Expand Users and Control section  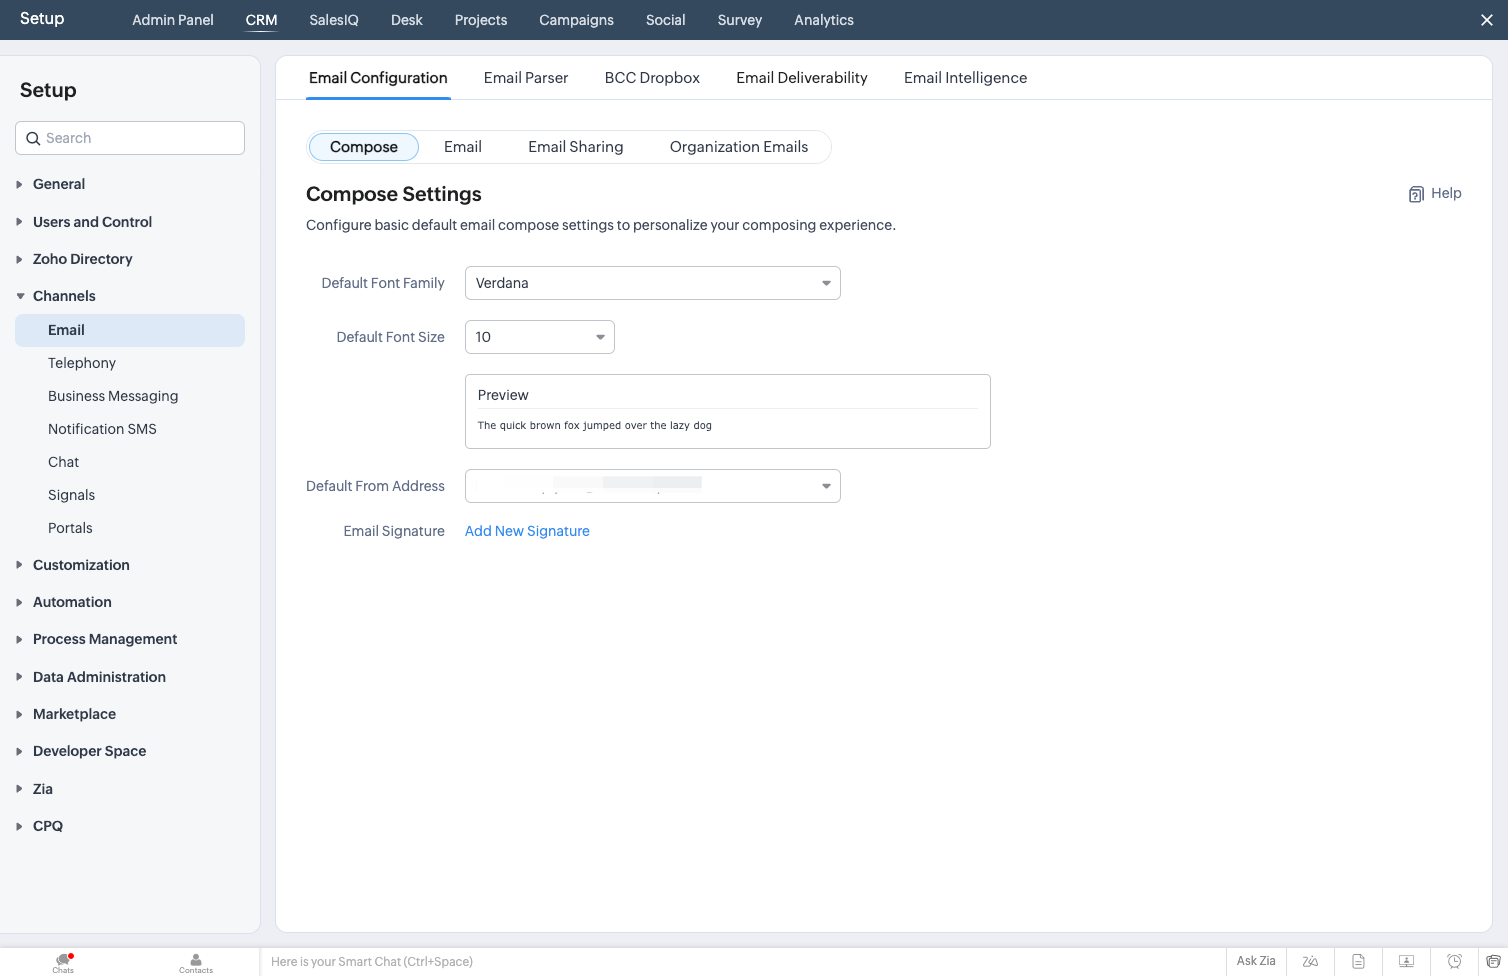click(x=92, y=222)
